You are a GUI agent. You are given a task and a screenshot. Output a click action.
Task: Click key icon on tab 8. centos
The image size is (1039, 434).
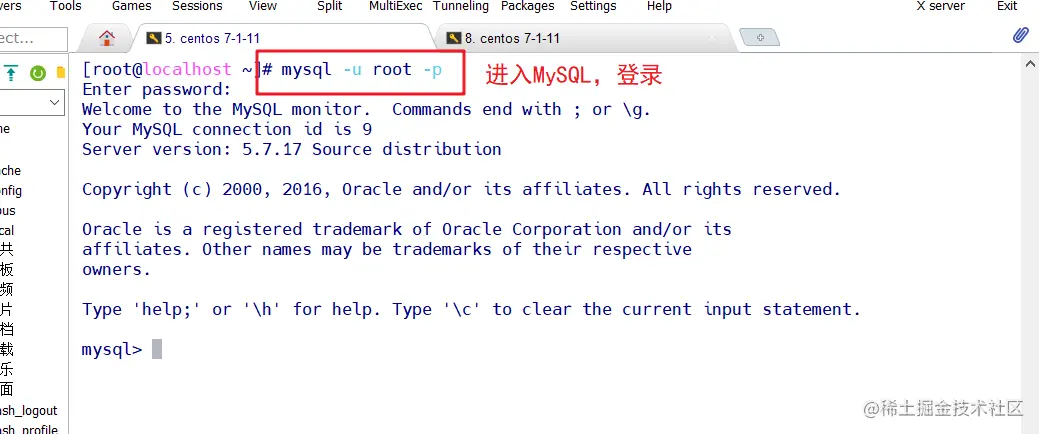454,38
